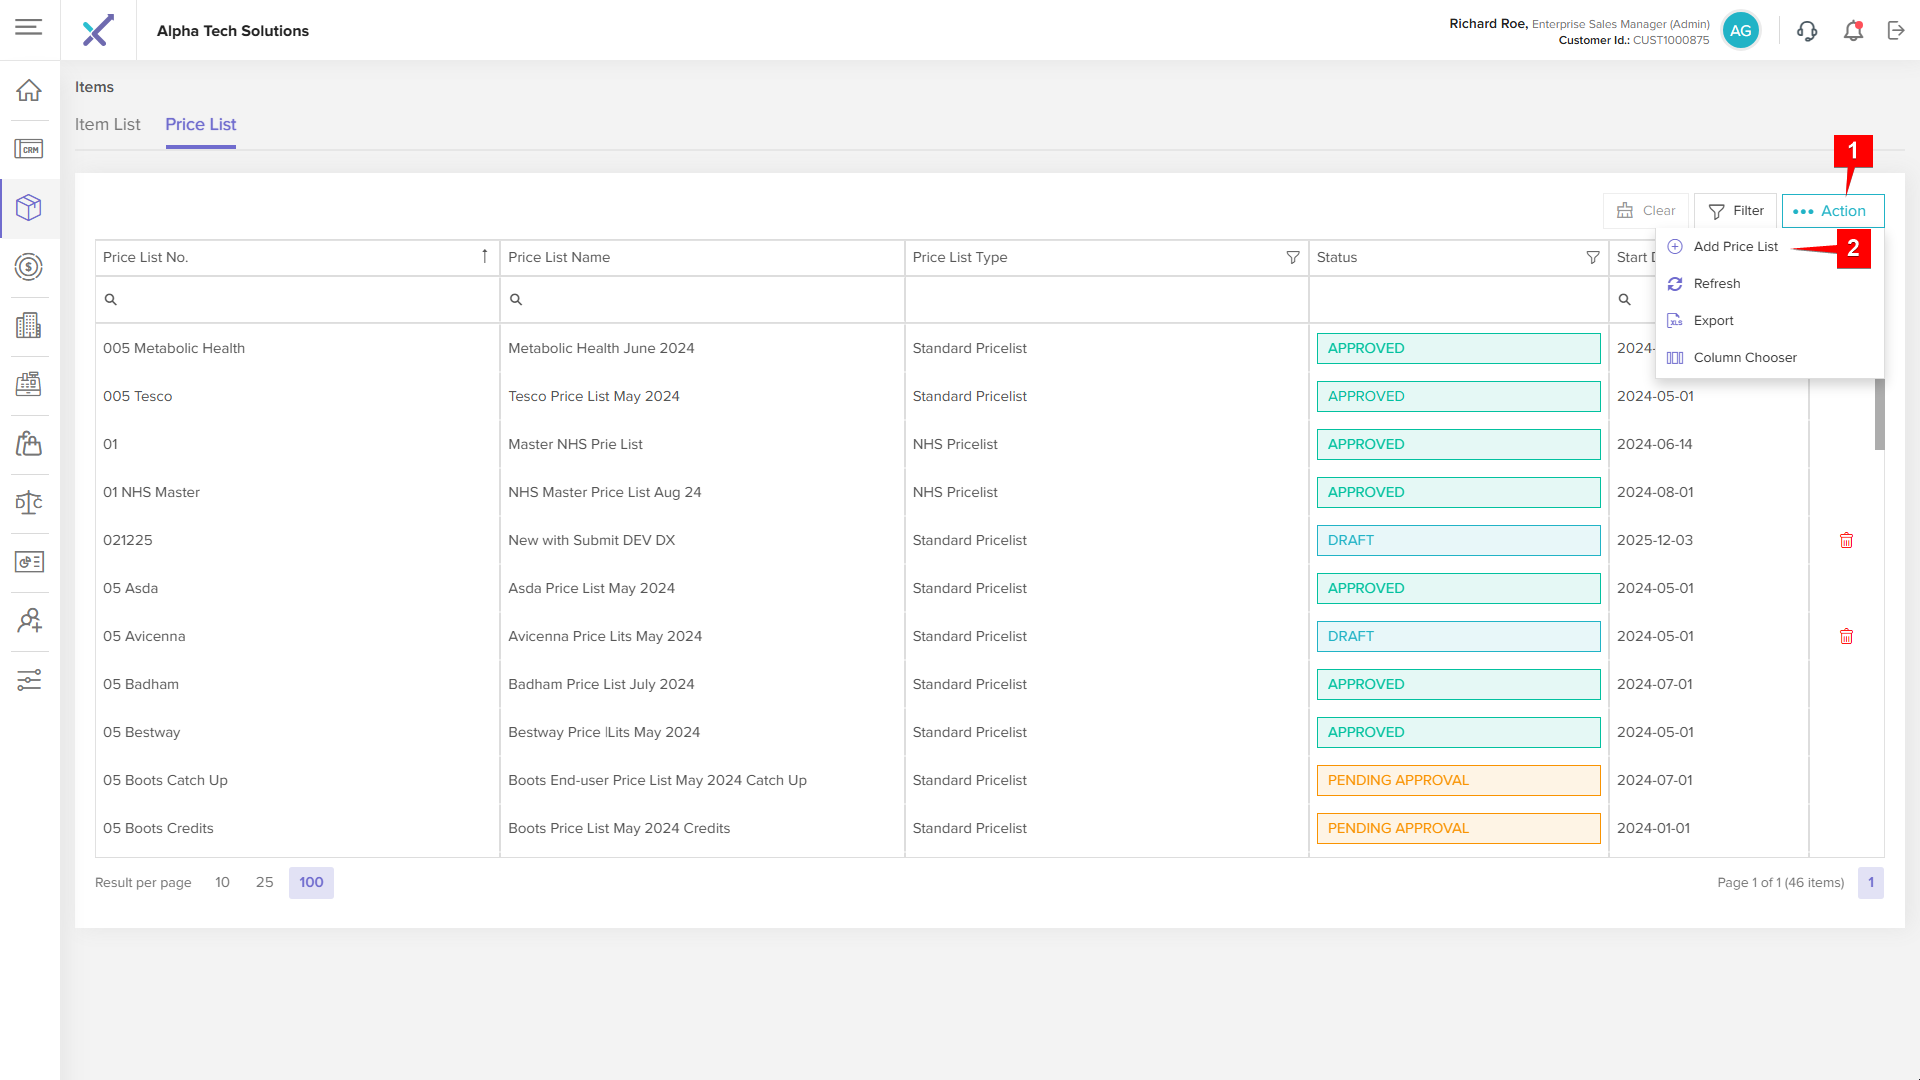The image size is (1920, 1080).
Task: Delete the 021225 draft price list
Action: point(1846,540)
